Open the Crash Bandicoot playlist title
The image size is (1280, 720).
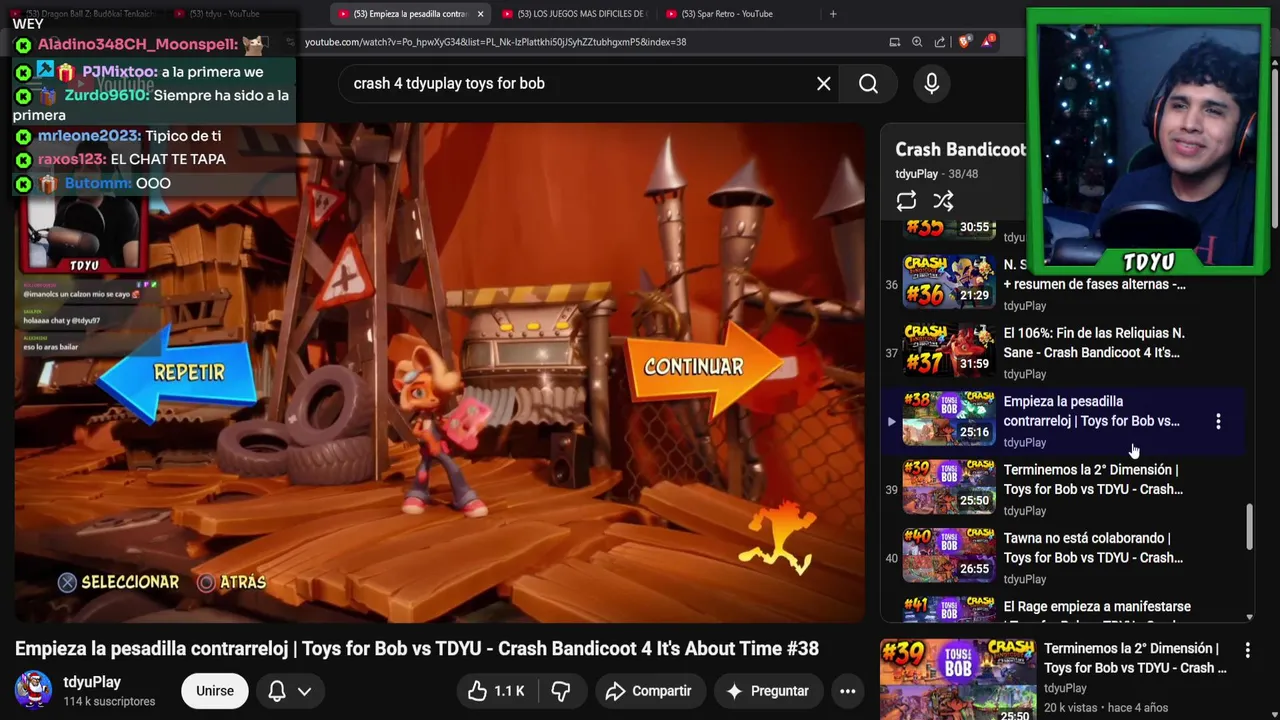[x=960, y=150]
